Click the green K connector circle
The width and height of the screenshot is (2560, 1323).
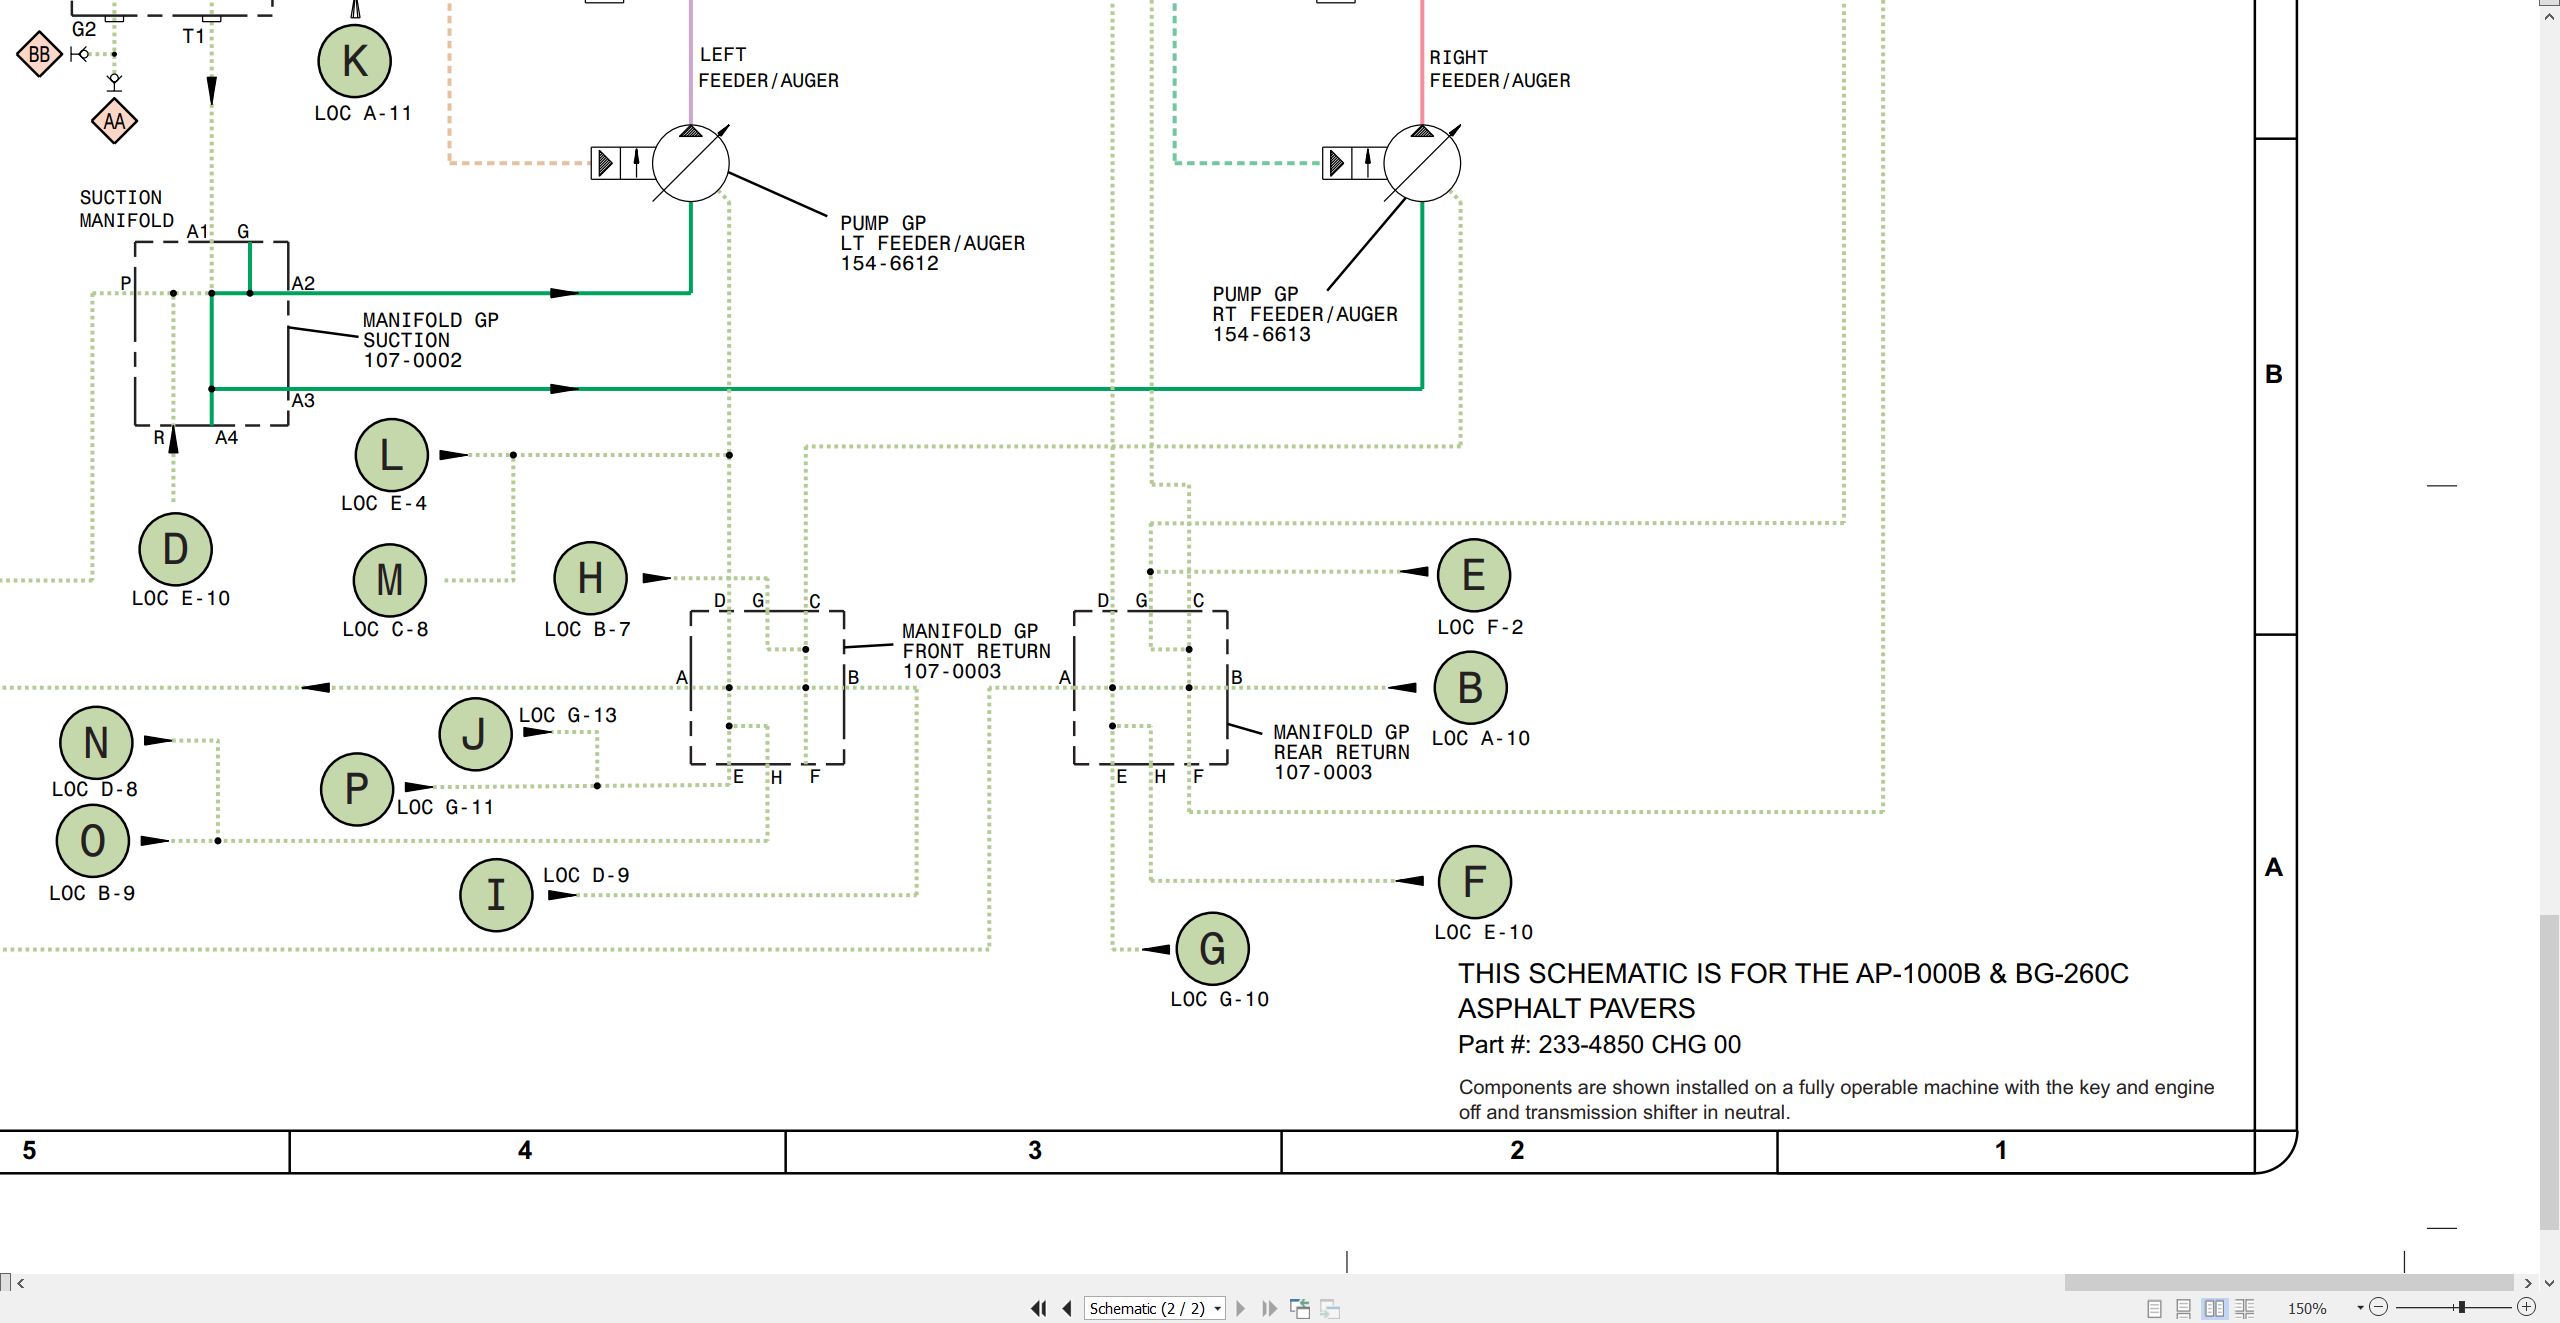pyautogui.click(x=354, y=61)
